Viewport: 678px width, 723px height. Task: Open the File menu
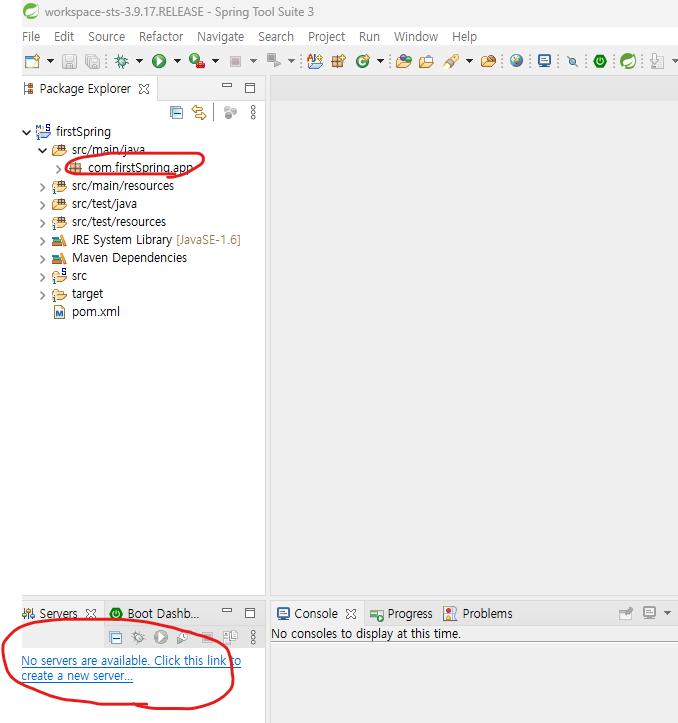coord(31,36)
